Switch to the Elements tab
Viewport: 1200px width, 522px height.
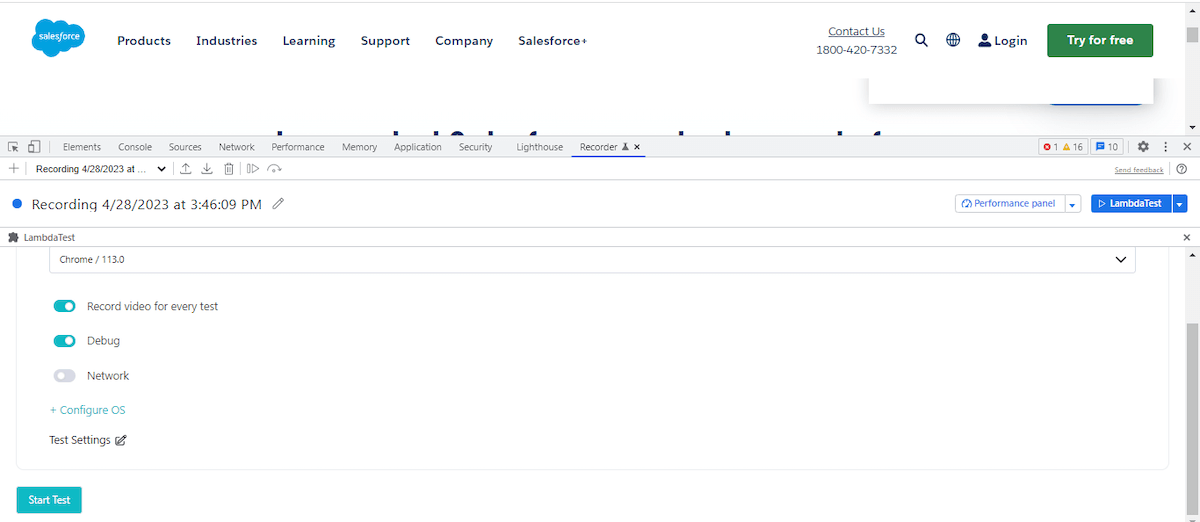click(x=82, y=147)
